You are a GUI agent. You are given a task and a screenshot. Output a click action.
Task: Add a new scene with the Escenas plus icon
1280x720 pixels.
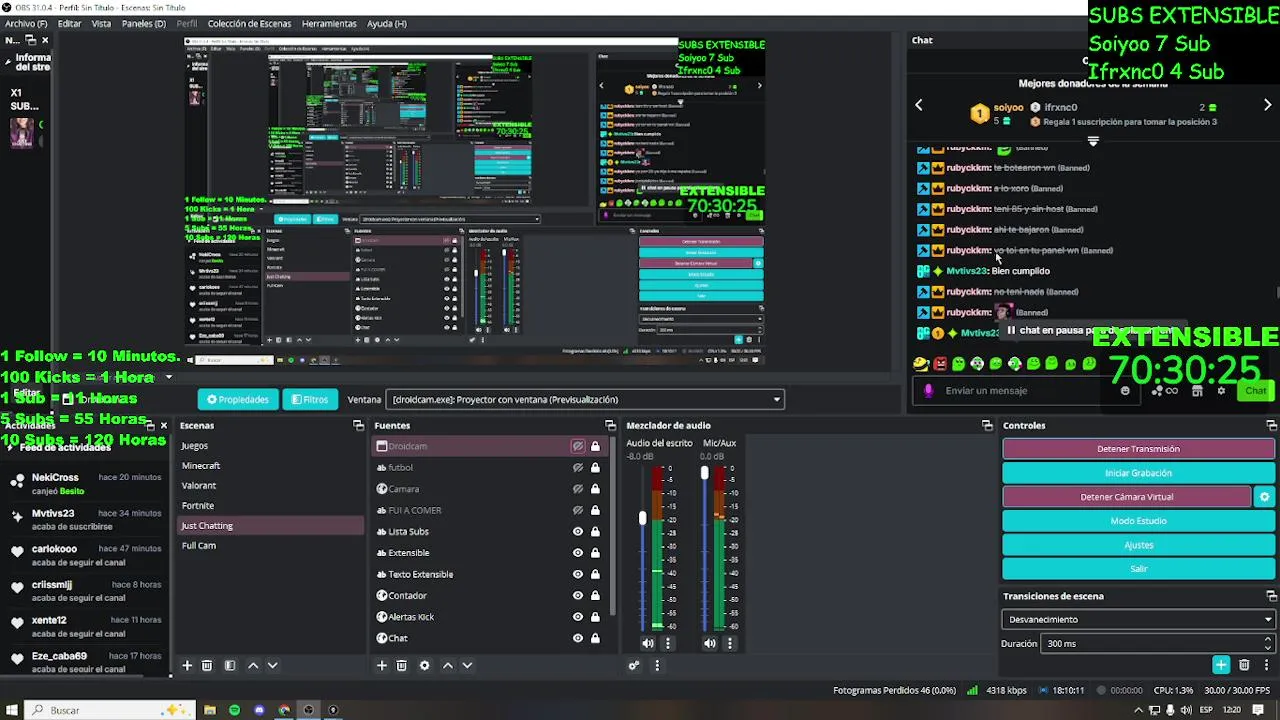[x=187, y=665]
